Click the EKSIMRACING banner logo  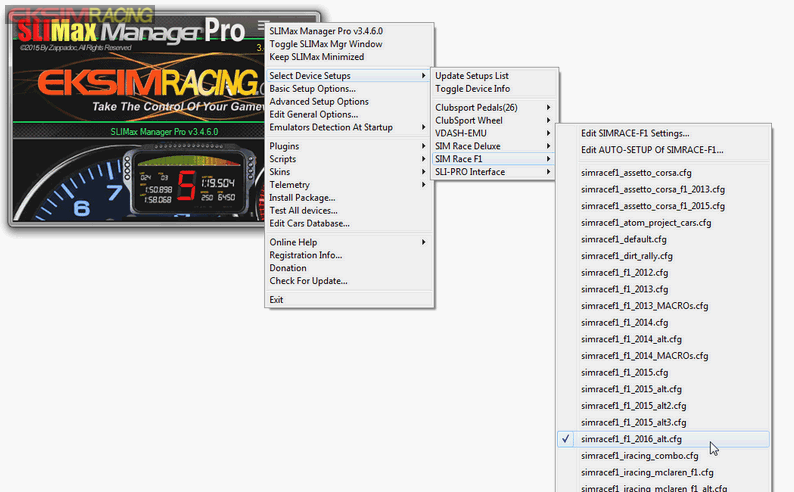tap(151, 82)
